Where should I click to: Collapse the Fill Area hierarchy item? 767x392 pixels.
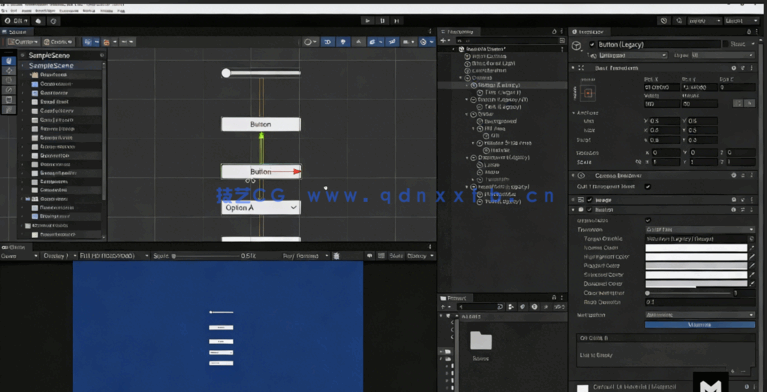click(x=474, y=129)
